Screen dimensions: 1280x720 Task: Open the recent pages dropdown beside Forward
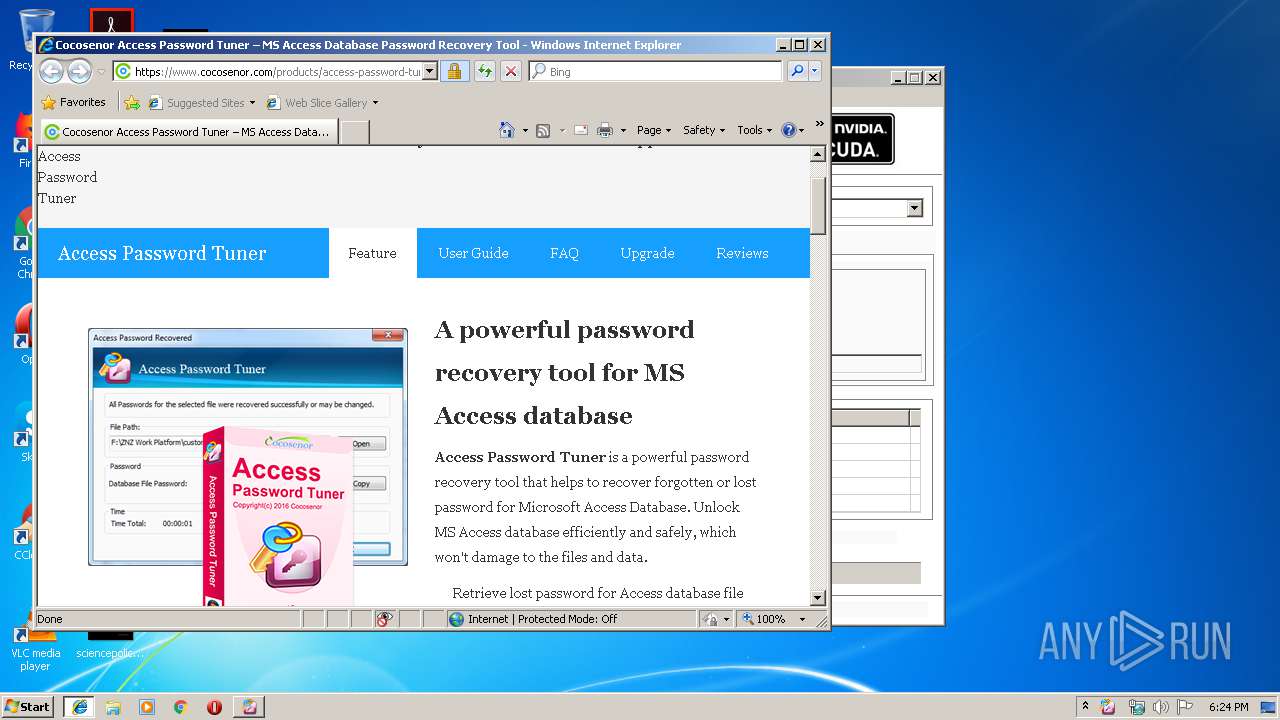(101, 72)
